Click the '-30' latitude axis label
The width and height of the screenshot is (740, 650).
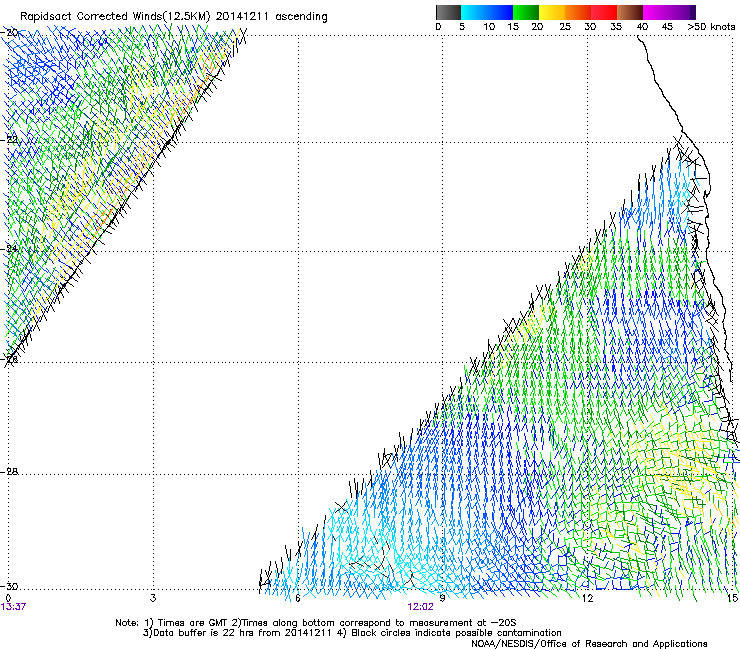9,586
